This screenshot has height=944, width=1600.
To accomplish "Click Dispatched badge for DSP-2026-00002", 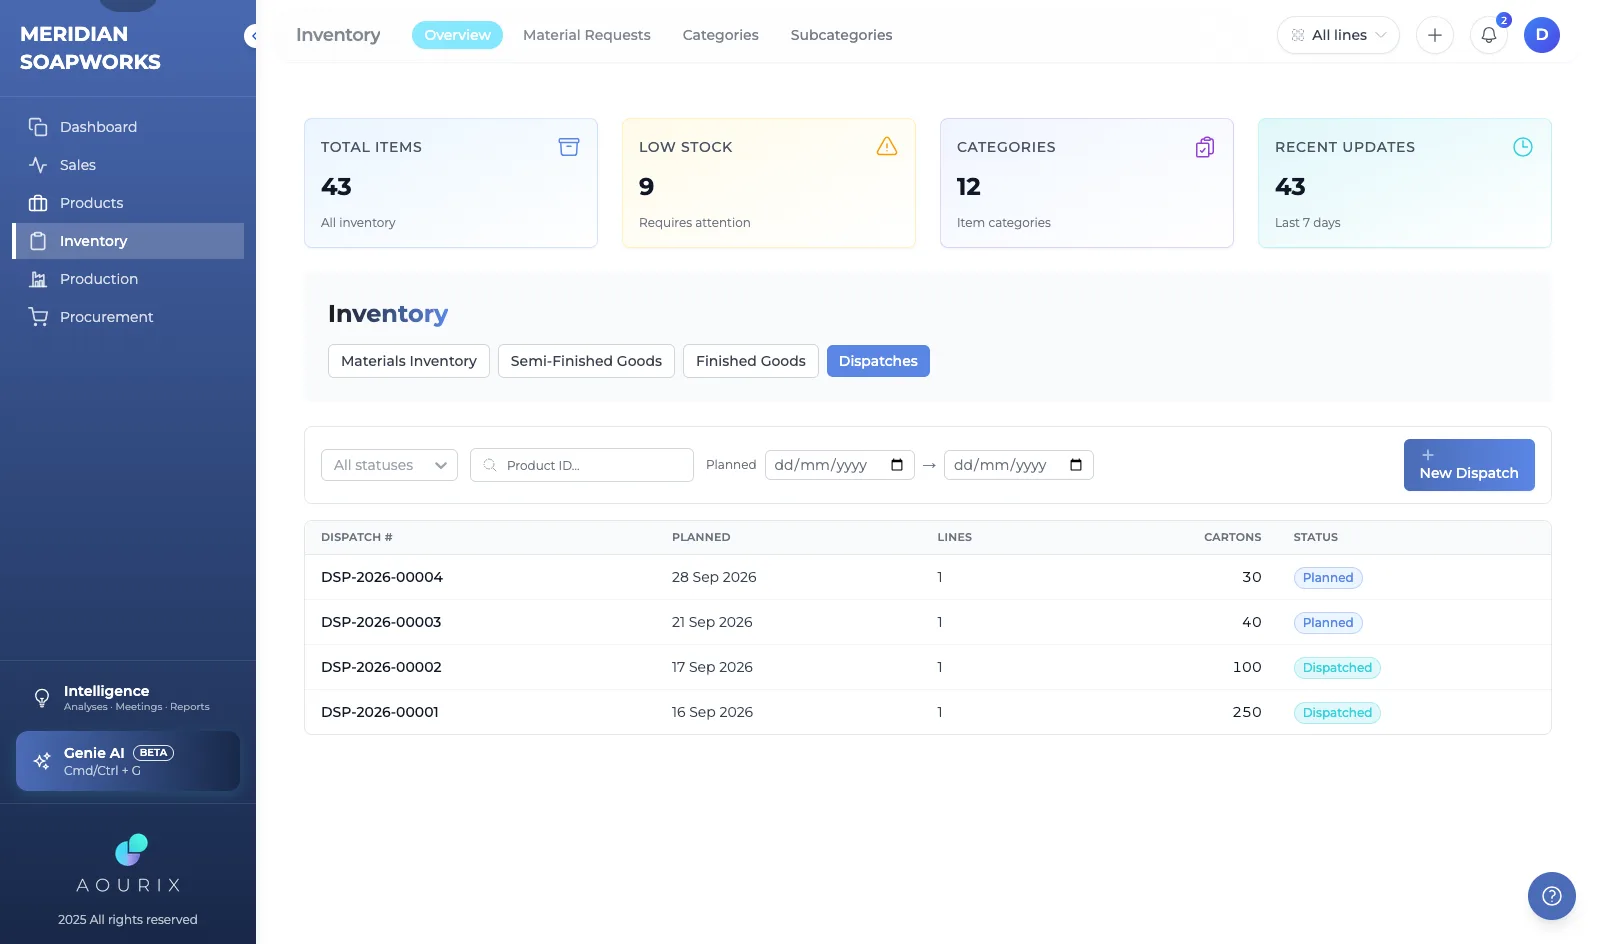I will 1337,668.
